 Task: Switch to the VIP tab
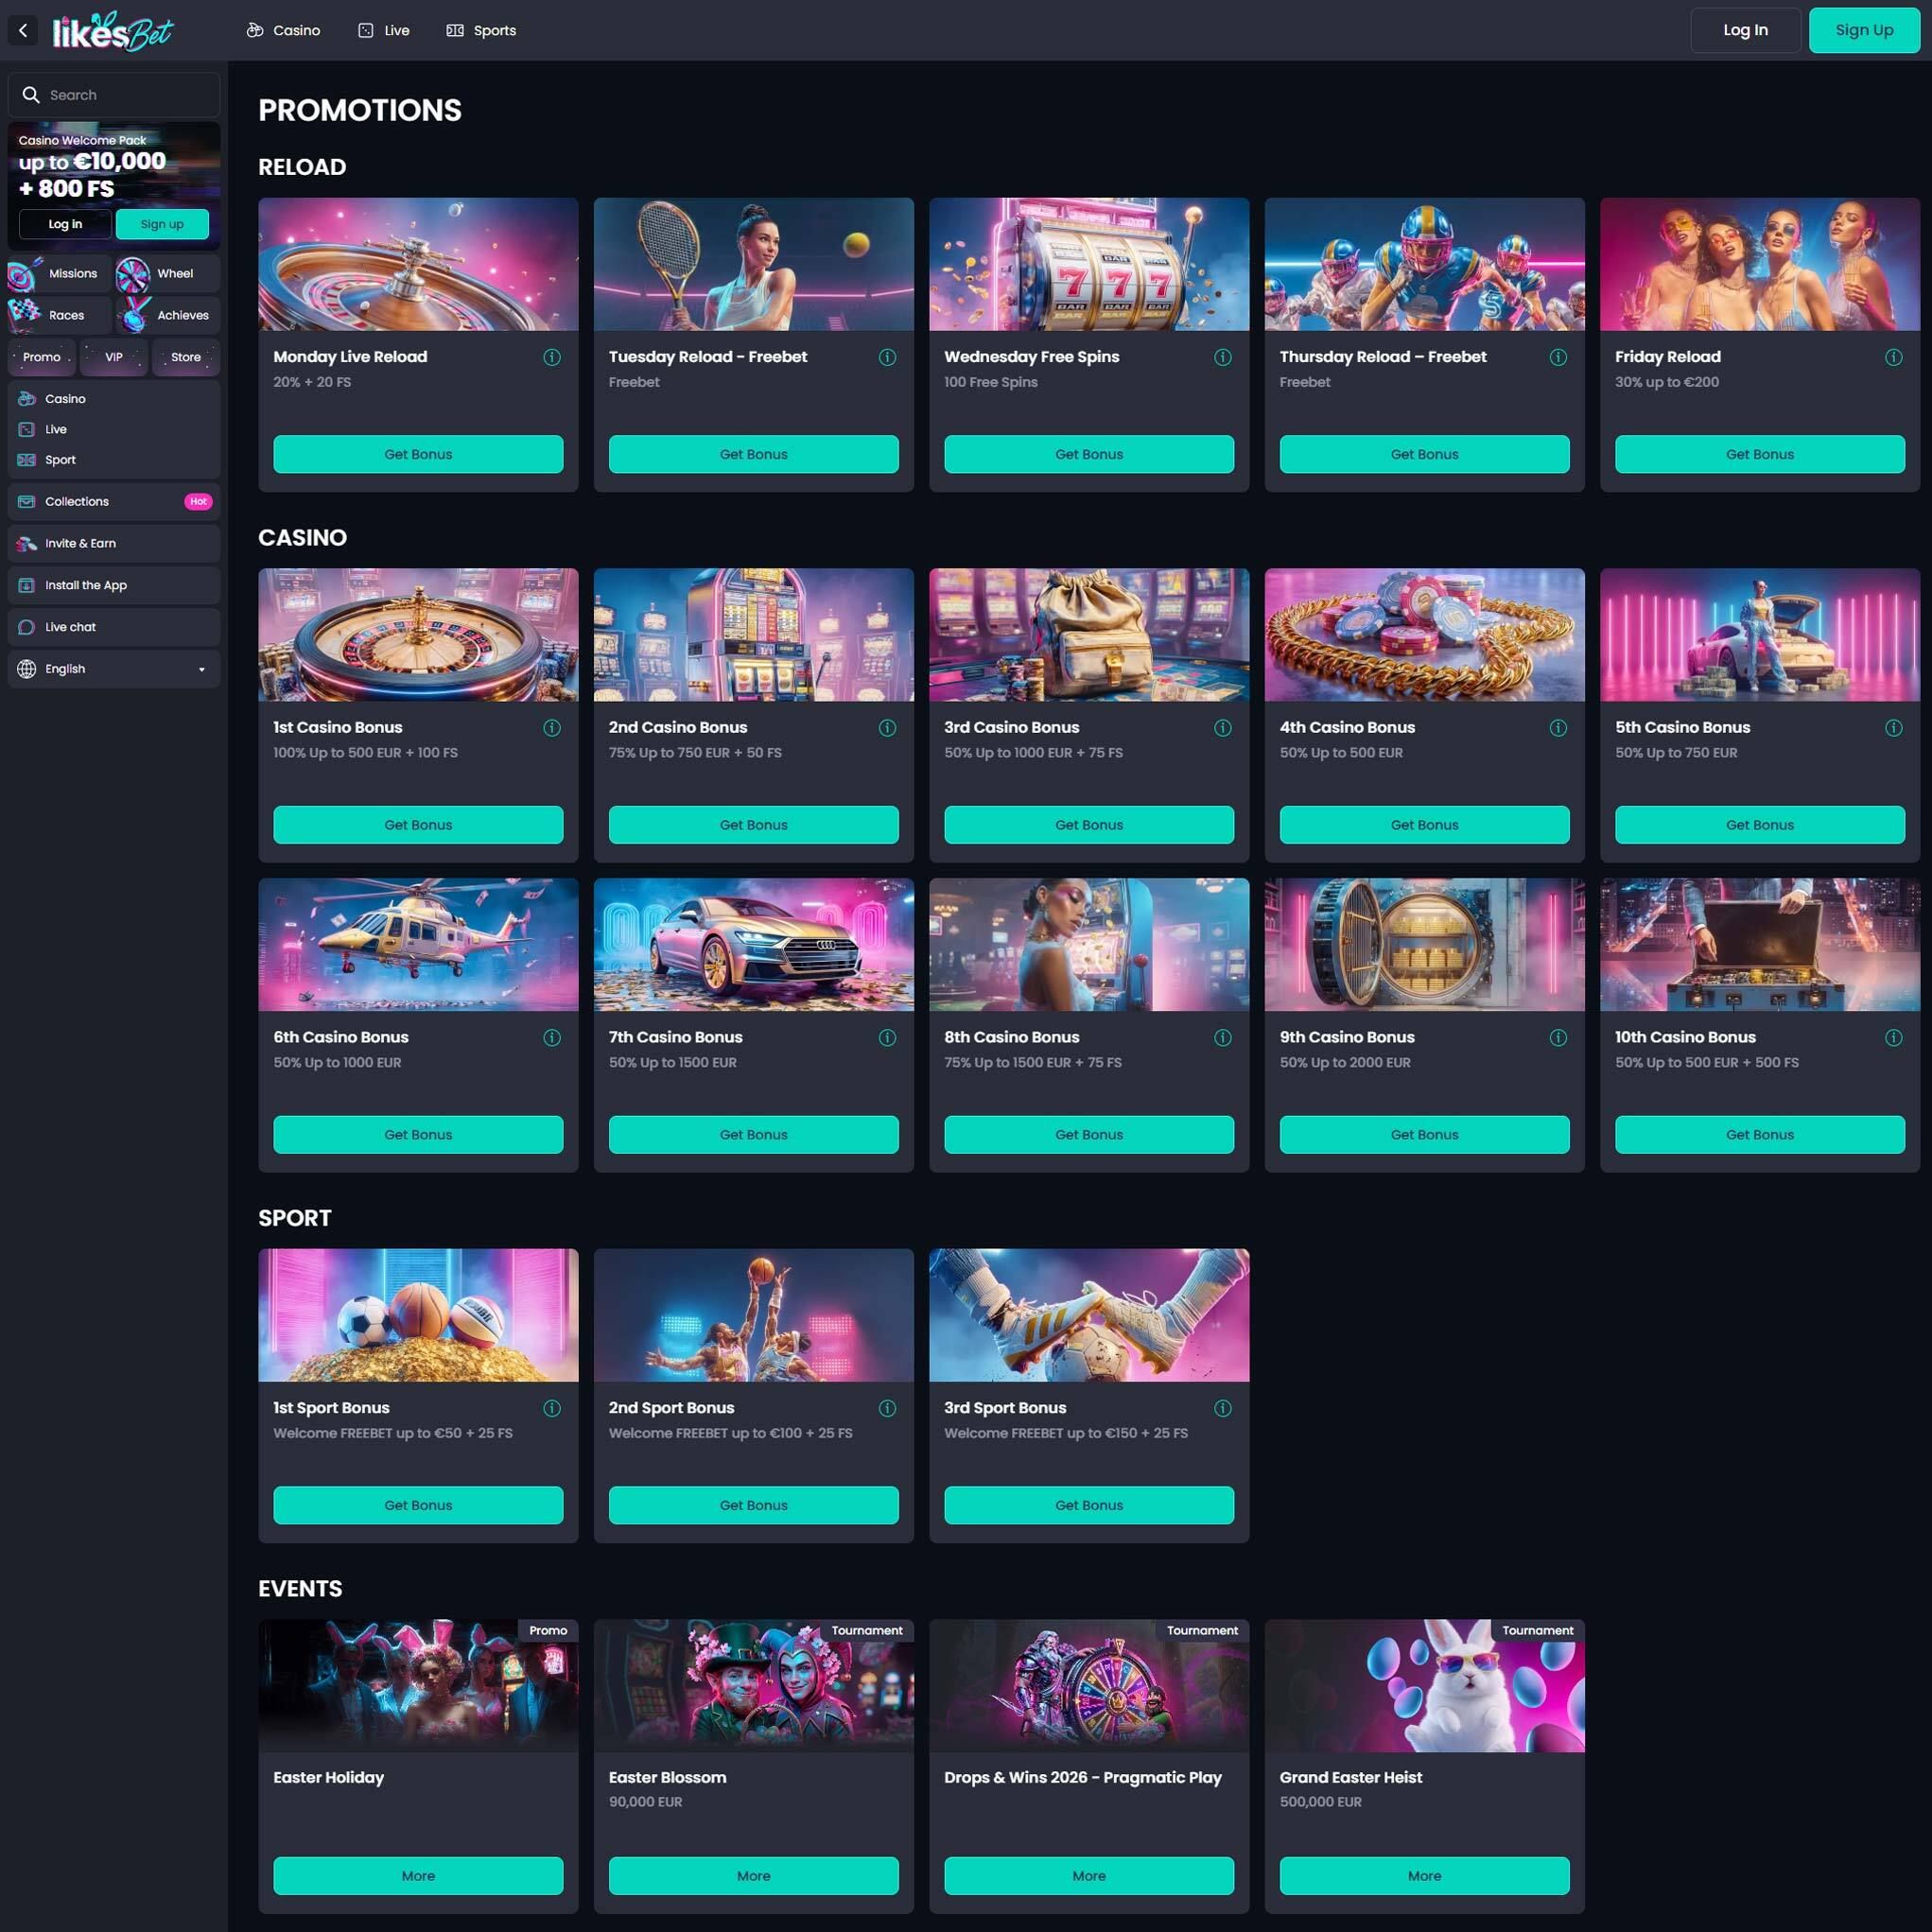pyautogui.click(x=114, y=357)
